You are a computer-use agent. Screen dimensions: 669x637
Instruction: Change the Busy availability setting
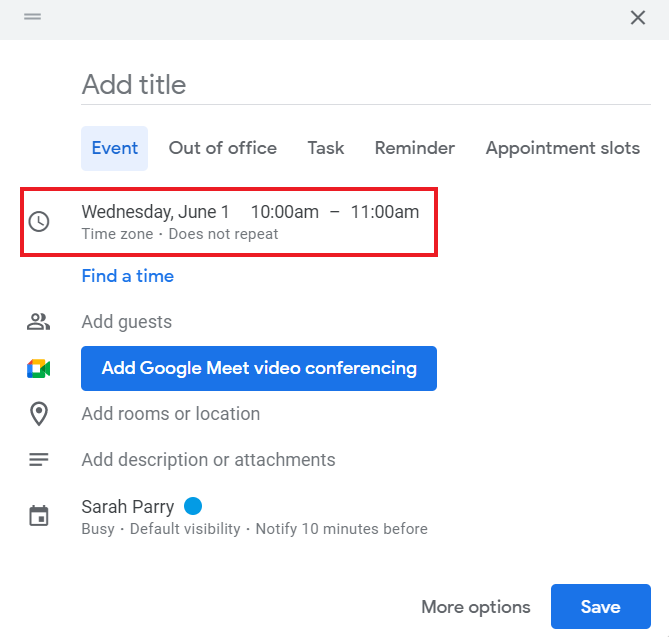[x=98, y=529]
